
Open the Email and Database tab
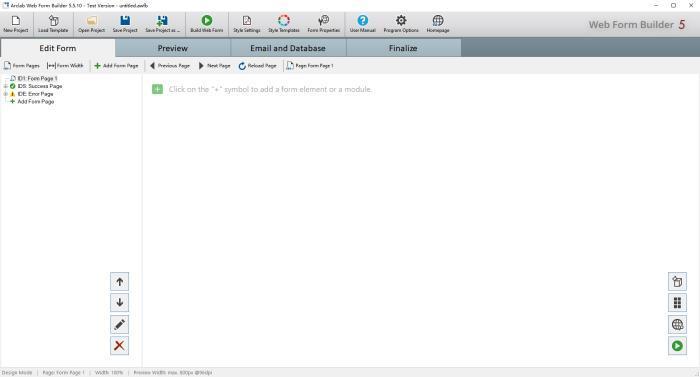tap(288, 48)
